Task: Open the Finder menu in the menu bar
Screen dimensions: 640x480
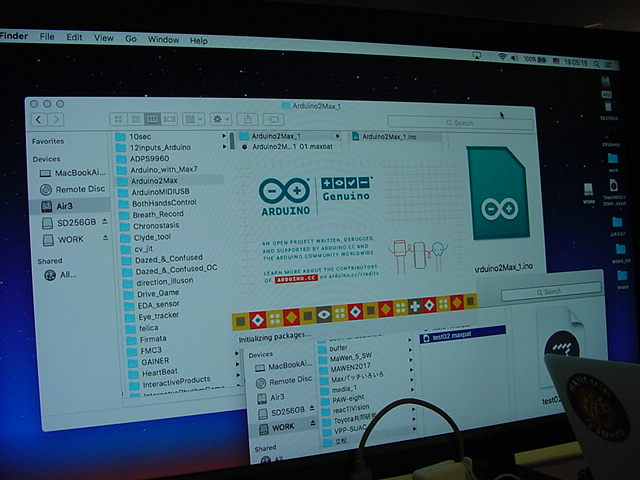Action: (14, 36)
